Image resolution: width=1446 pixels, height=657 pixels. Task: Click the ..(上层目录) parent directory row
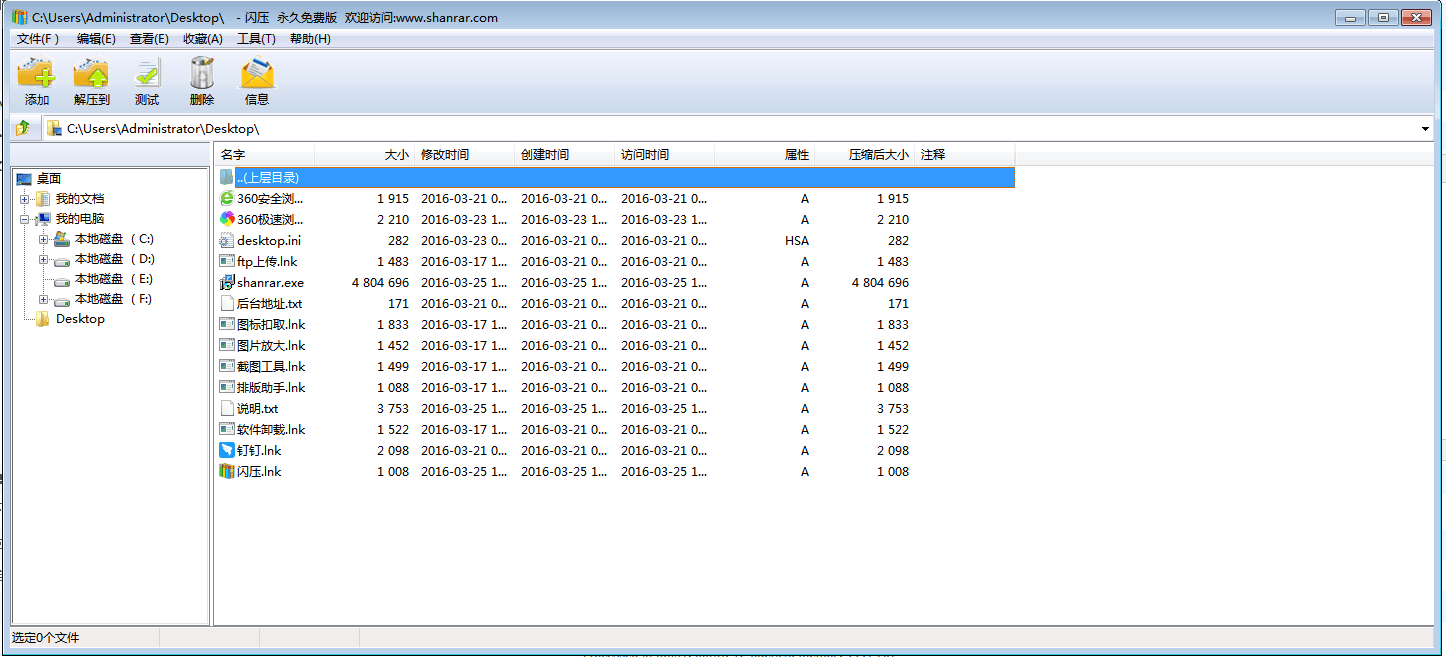click(x=267, y=178)
